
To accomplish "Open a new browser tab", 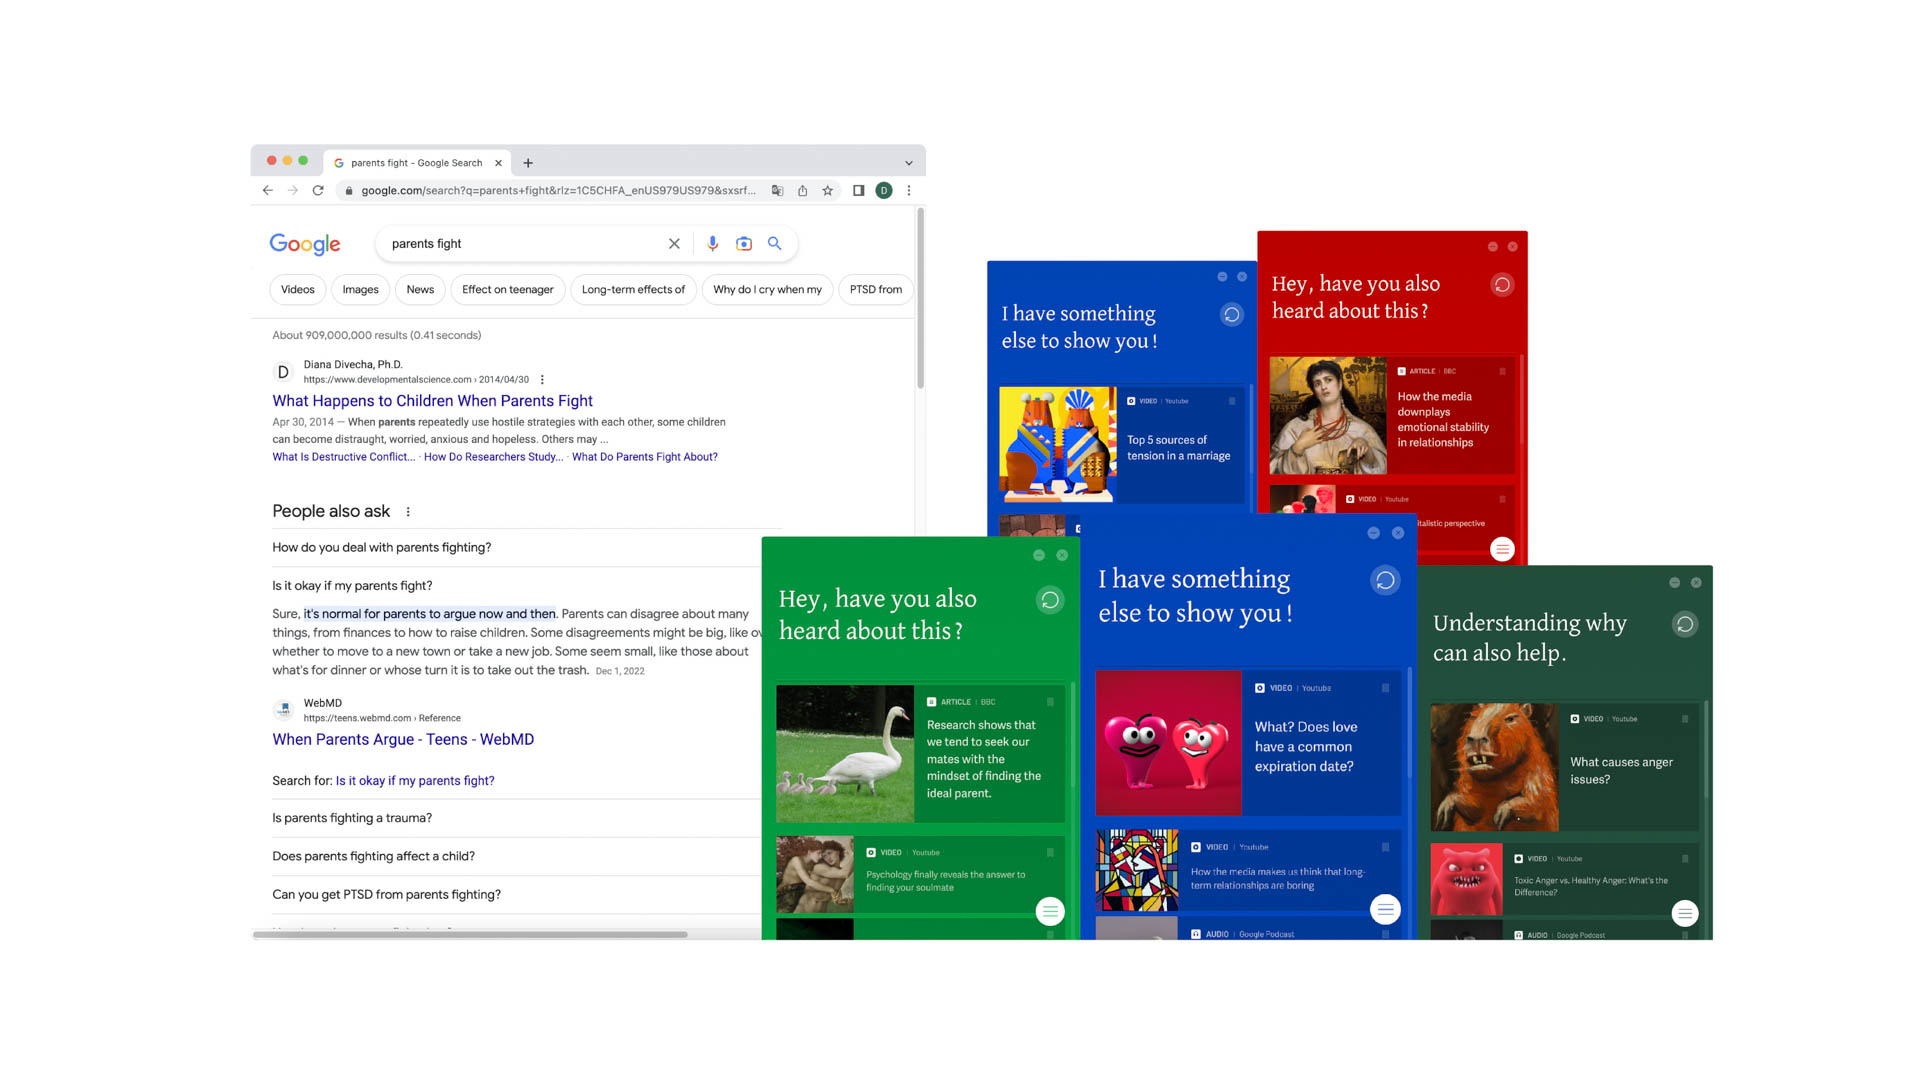I will (x=528, y=163).
